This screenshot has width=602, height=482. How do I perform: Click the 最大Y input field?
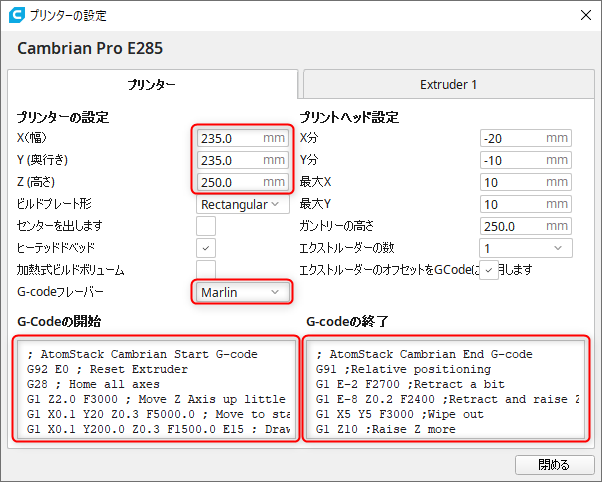tap(526, 204)
